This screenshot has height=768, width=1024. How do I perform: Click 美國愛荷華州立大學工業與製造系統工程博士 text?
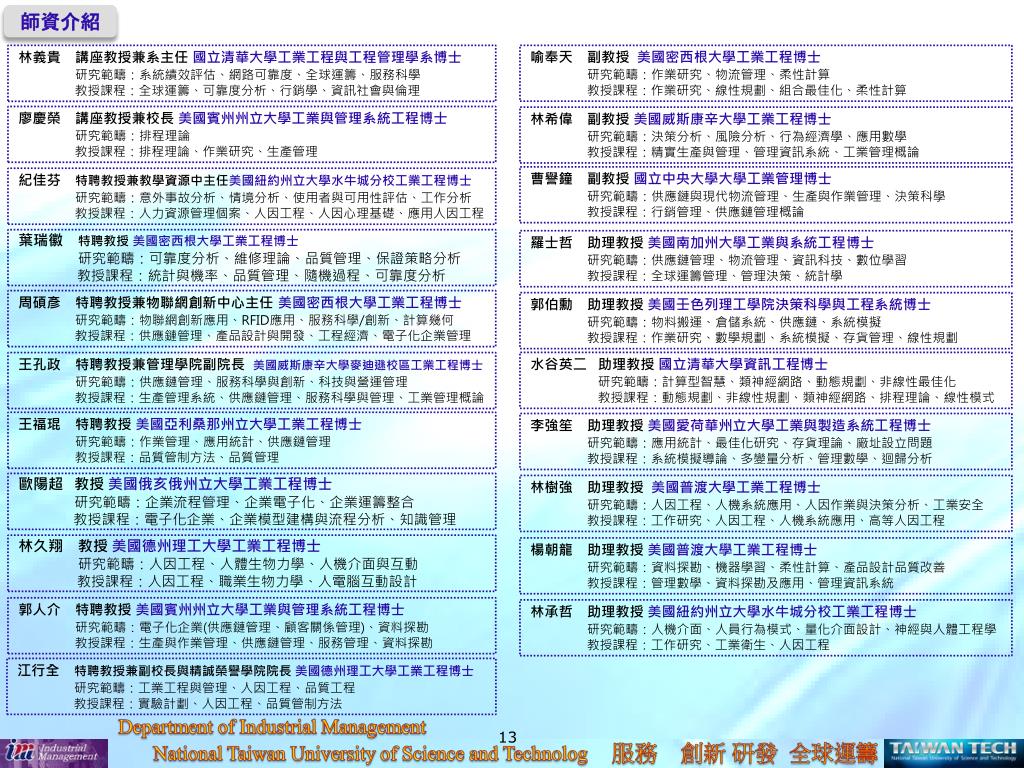click(x=789, y=426)
